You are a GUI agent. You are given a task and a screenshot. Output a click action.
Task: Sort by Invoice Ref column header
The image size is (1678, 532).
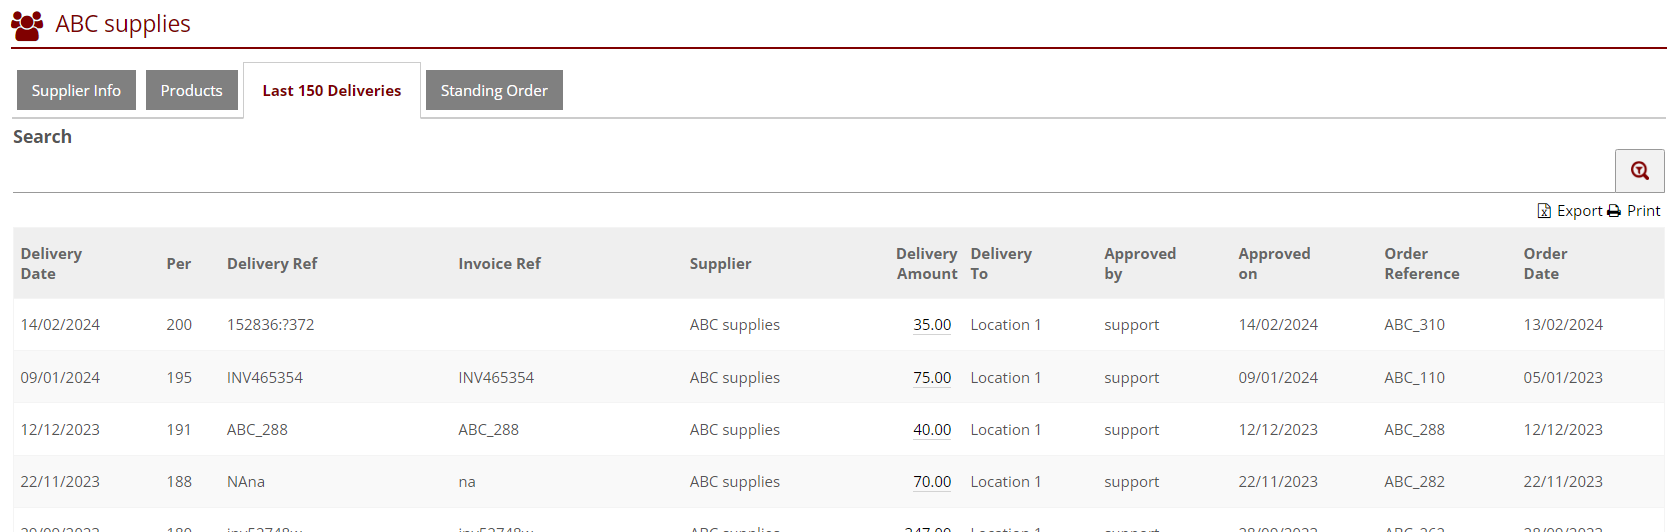pos(499,264)
